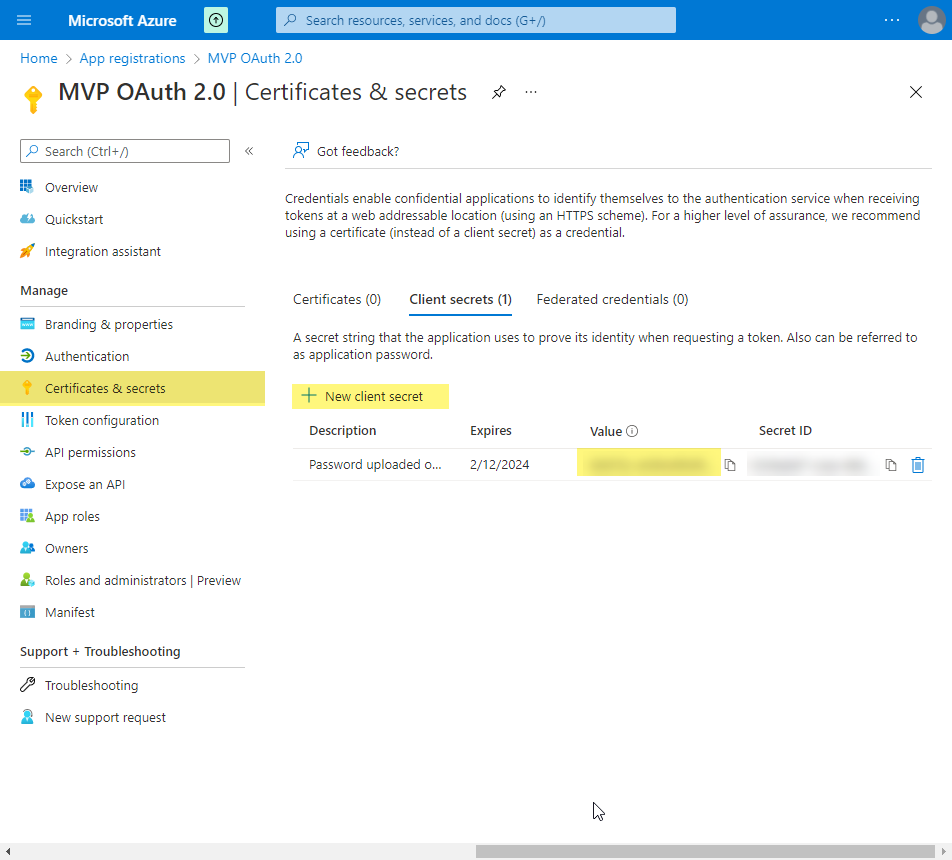
Task: Select the Client secrets (1) tab
Action: tap(460, 300)
